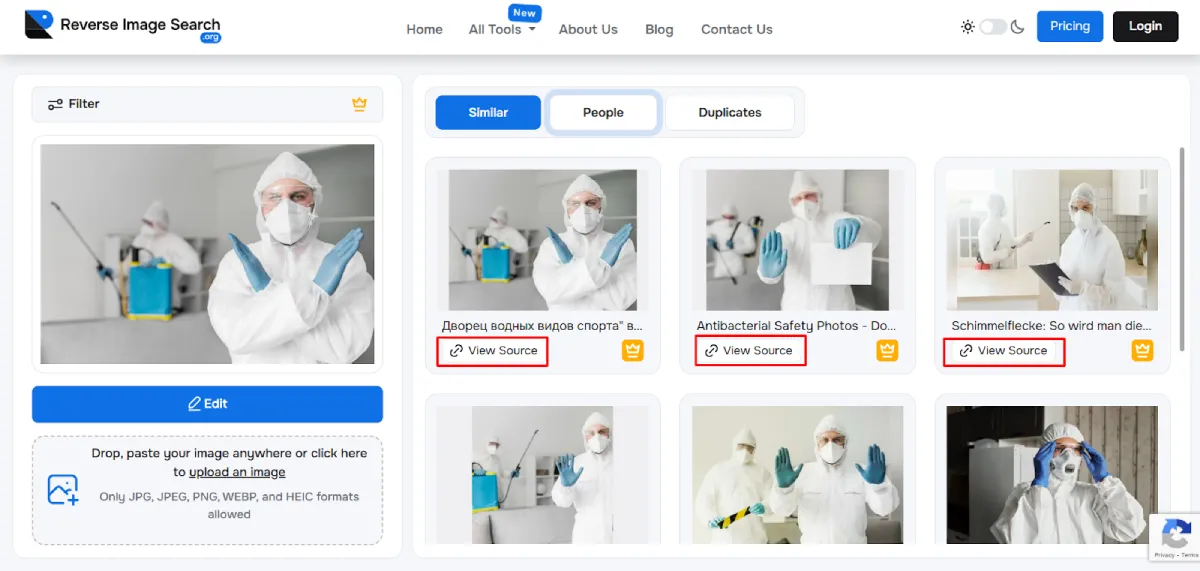Click crown icon on Schimmelflecke result card
This screenshot has width=1200, height=571.
tap(1142, 350)
